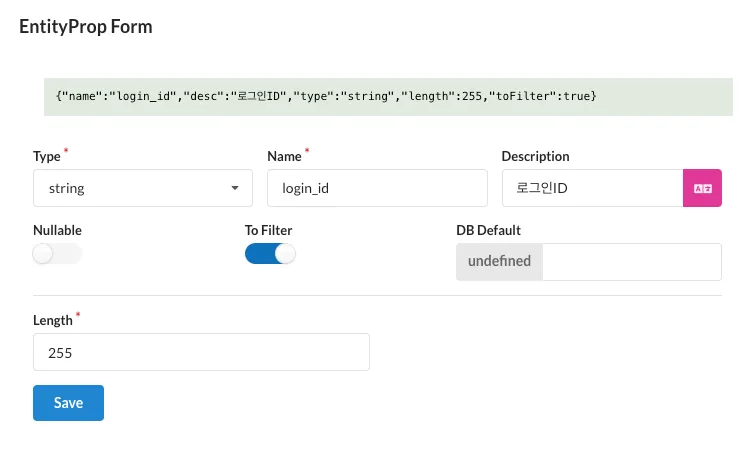Click the EntityProp Form heading
This screenshot has width=755, height=451.
pyautogui.click(x=86, y=27)
